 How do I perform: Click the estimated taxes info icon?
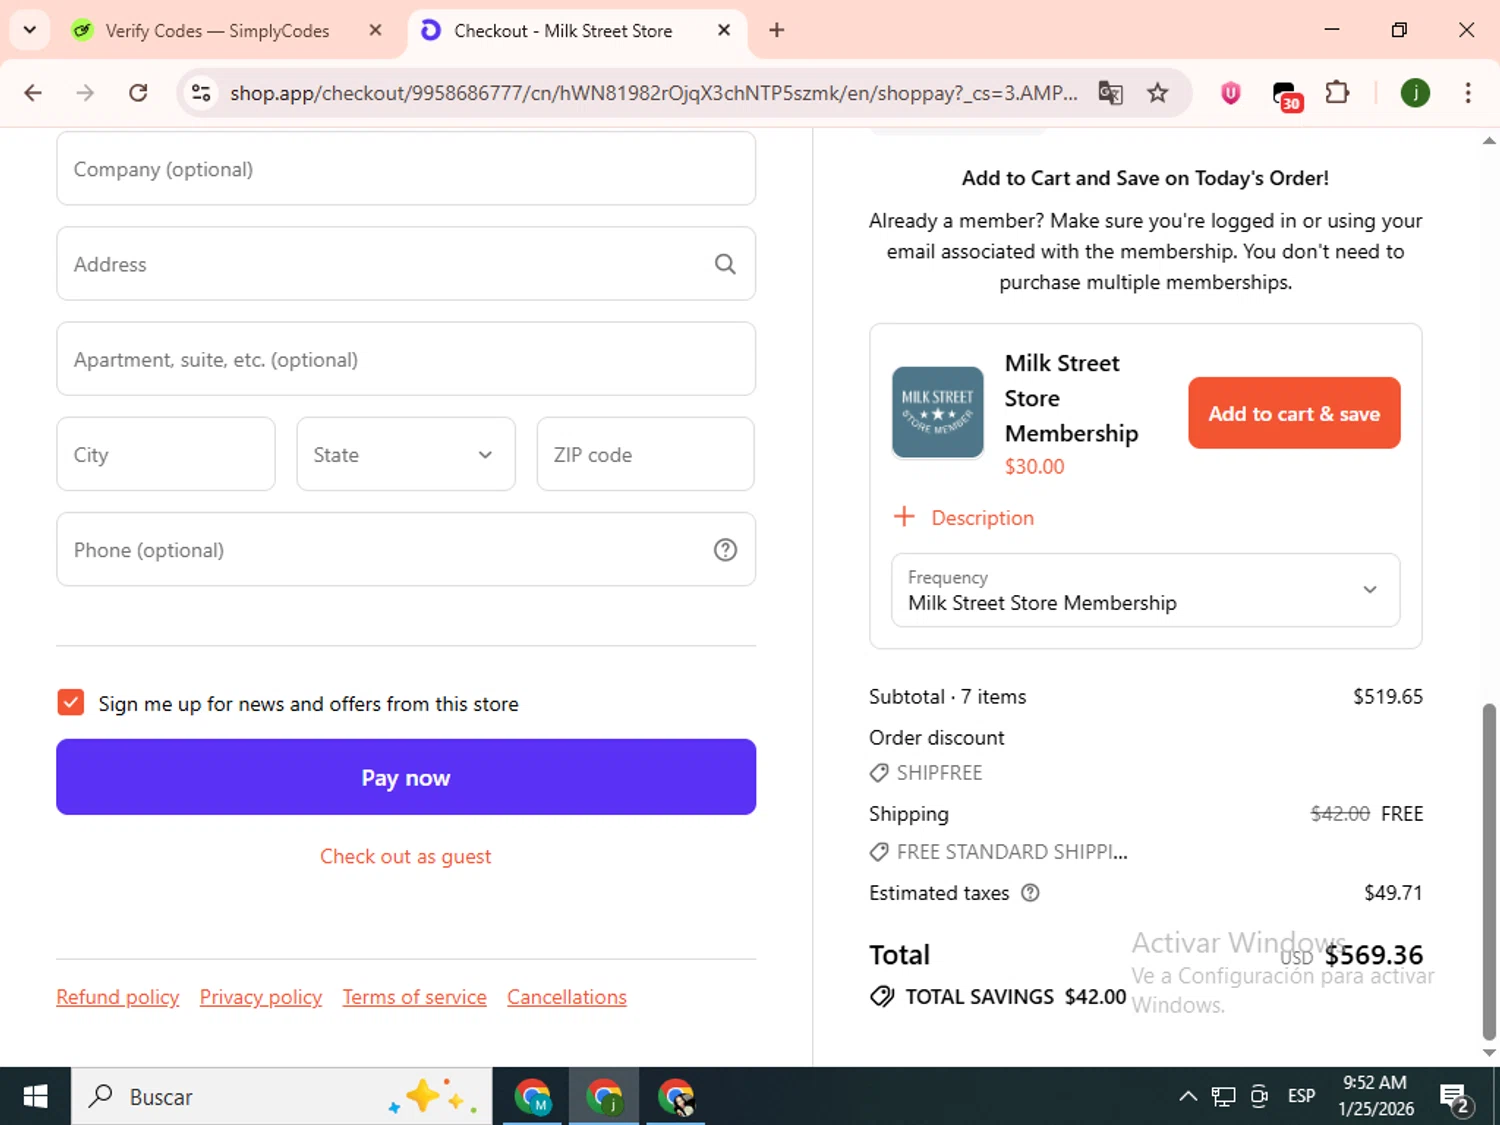1030,893
